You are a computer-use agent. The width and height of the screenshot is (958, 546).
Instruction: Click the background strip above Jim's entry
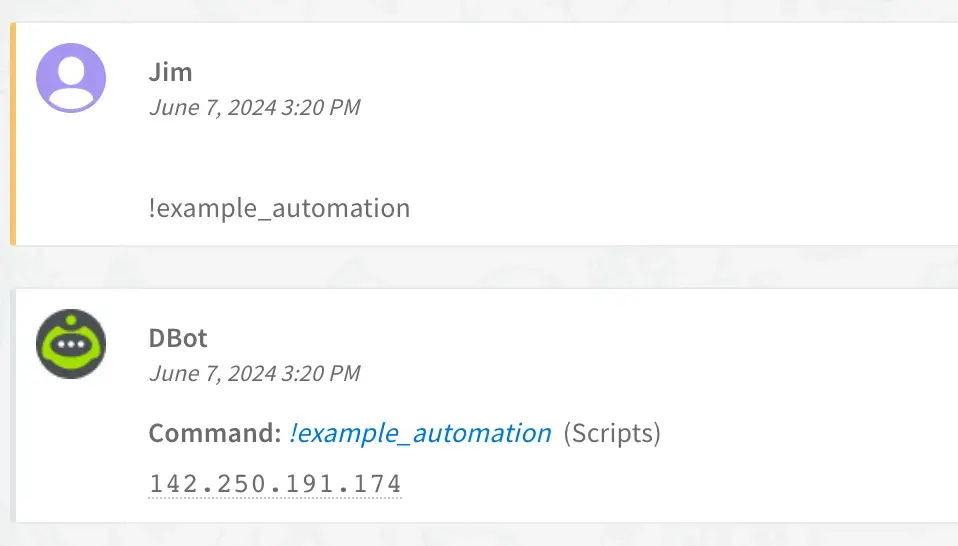pos(479,10)
